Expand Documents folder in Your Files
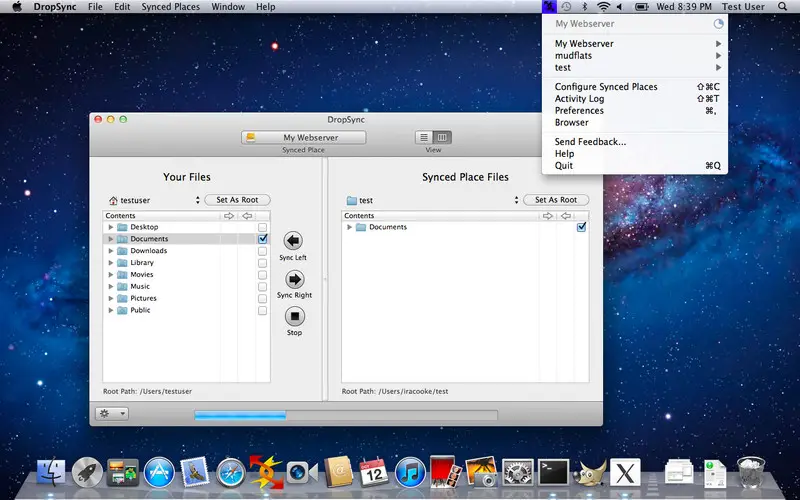800x500 pixels. pos(111,239)
